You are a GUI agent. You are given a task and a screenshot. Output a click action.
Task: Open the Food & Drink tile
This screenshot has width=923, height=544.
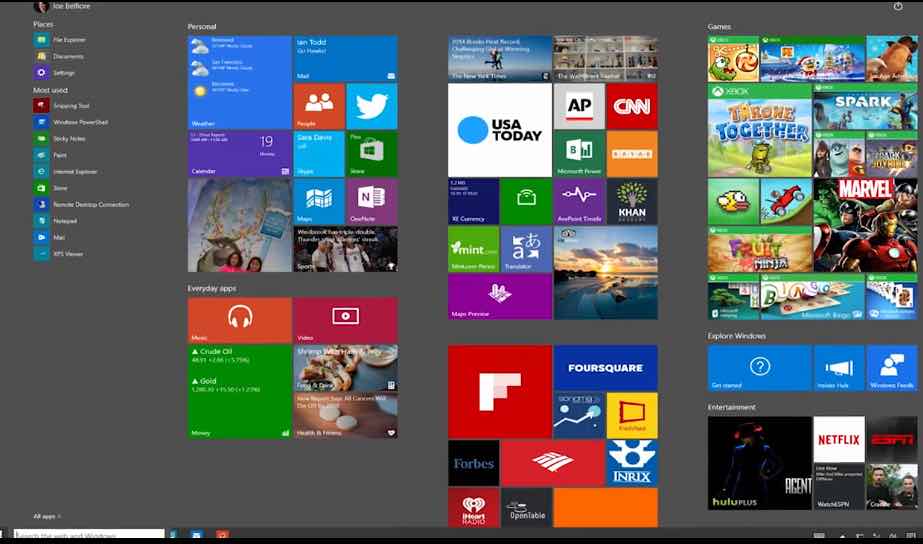click(346, 368)
